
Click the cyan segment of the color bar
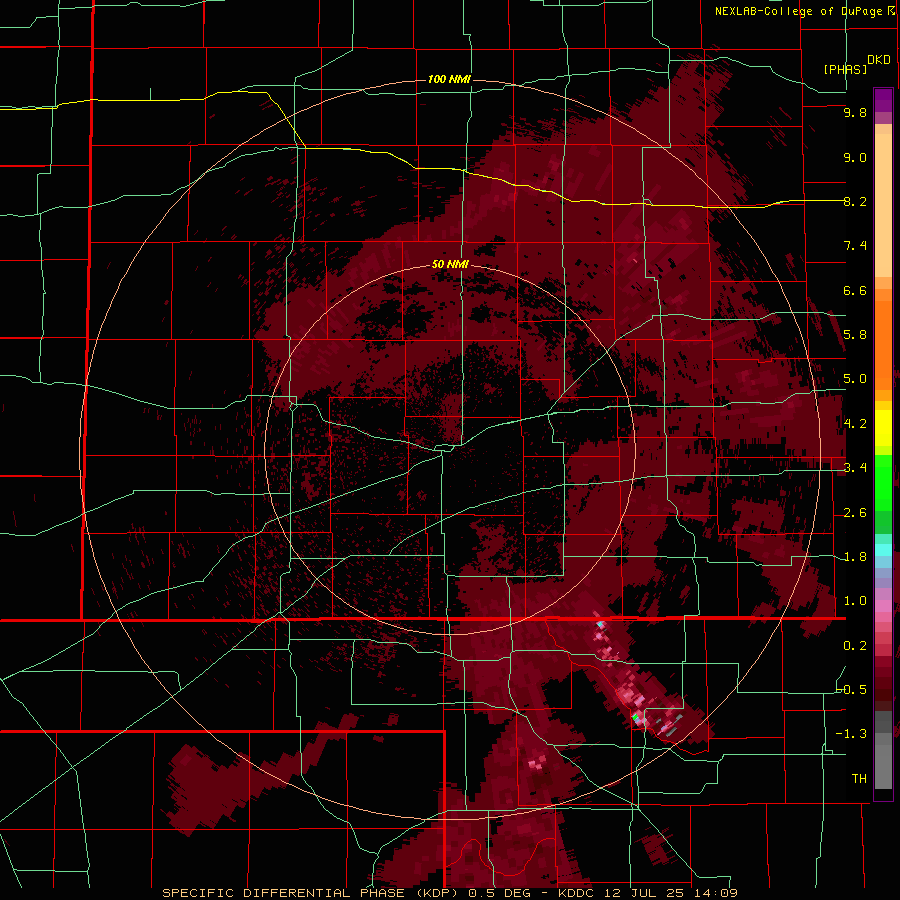[883, 550]
